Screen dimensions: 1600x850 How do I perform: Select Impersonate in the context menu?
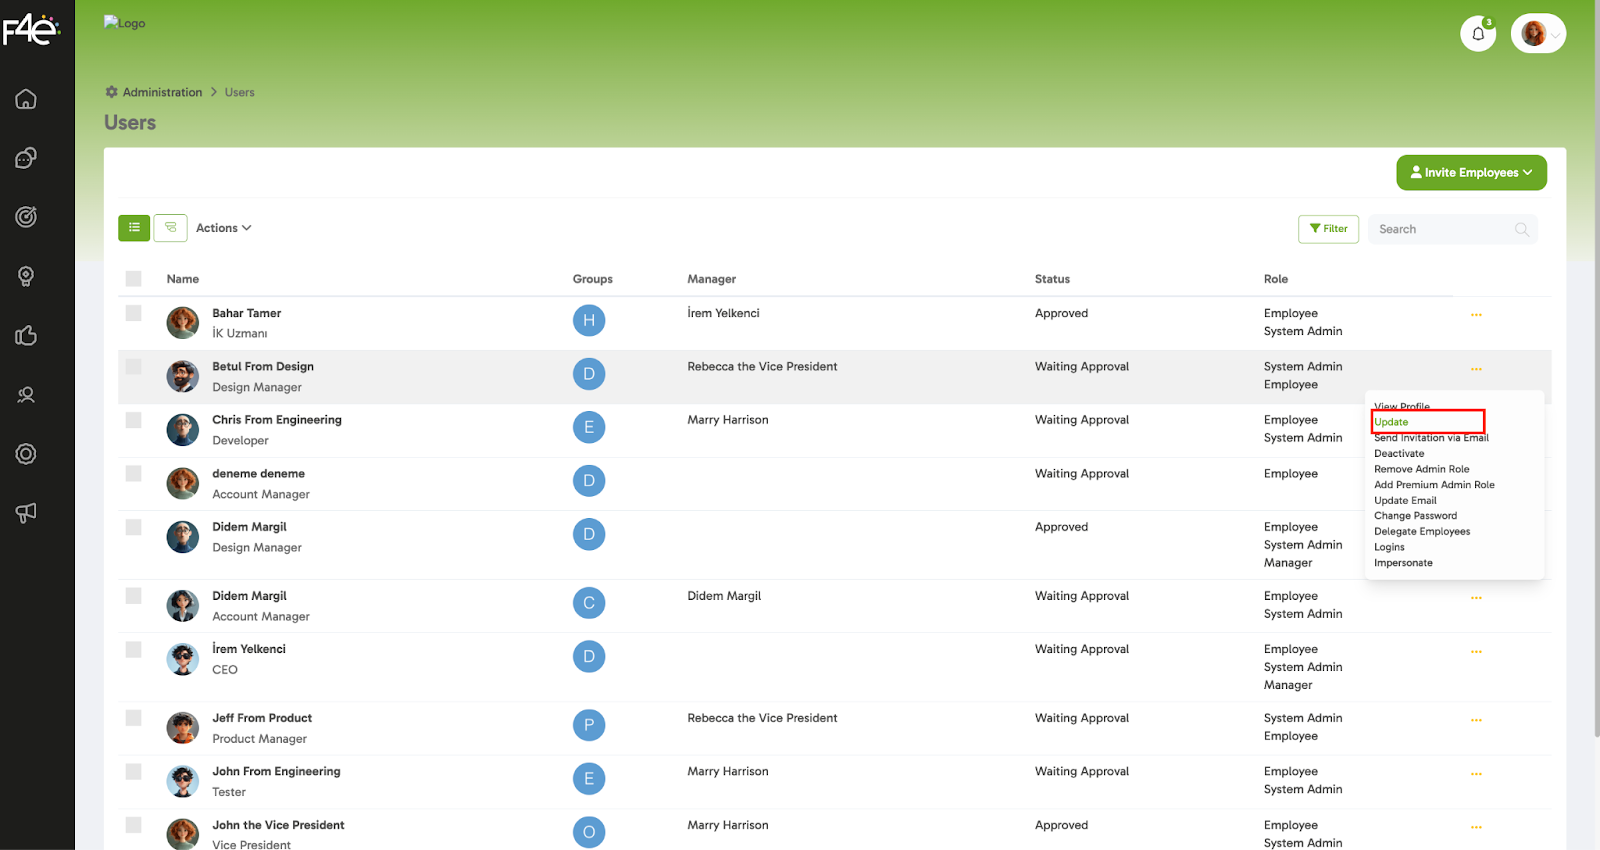point(1403,563)
